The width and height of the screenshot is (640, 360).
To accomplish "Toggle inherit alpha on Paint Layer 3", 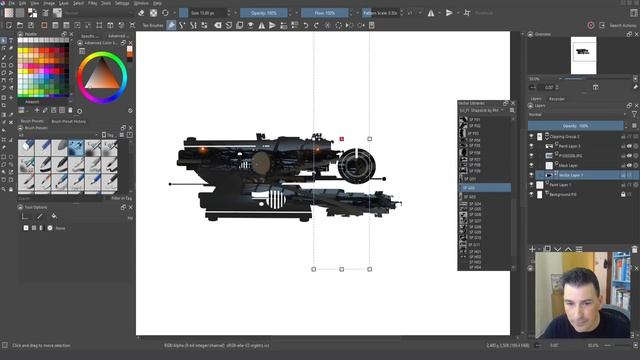I will coord(629,146).
